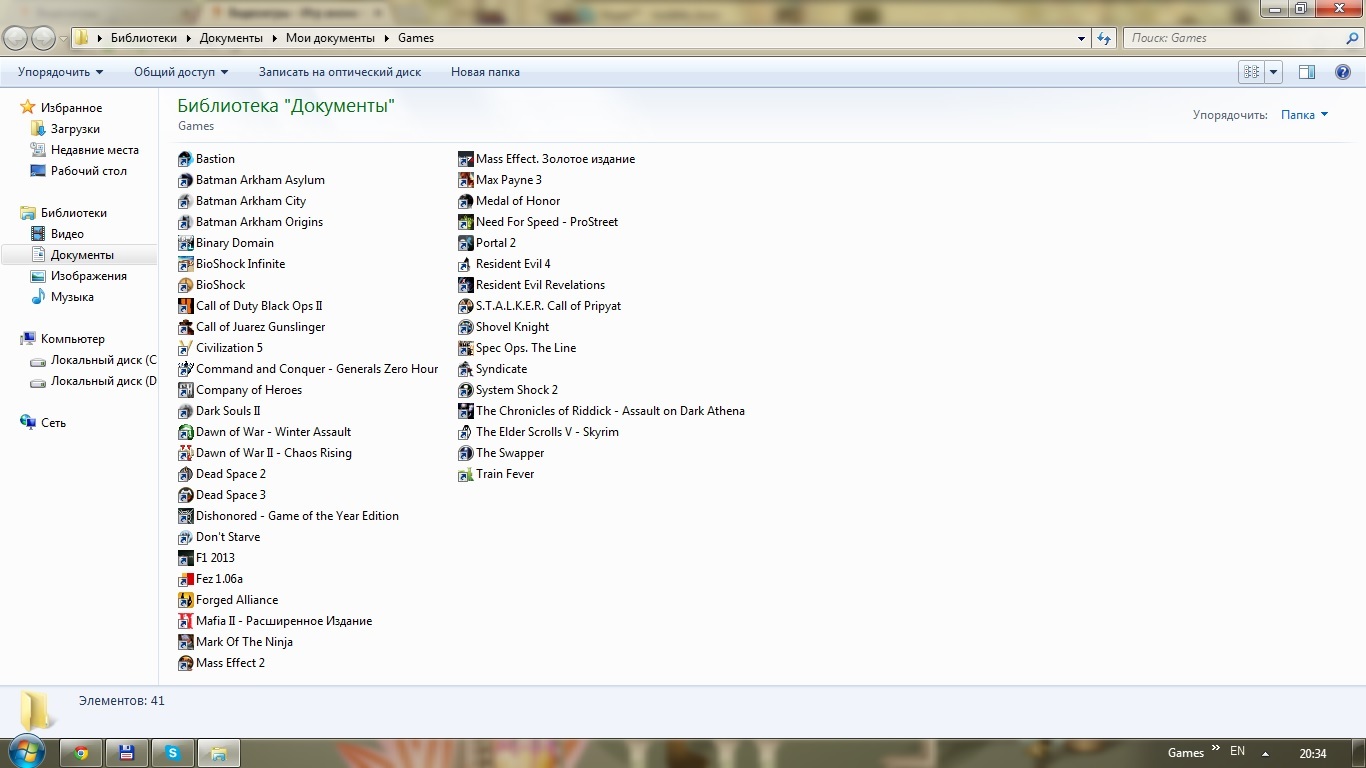Toggle the preview pane button

[1306, 72]
